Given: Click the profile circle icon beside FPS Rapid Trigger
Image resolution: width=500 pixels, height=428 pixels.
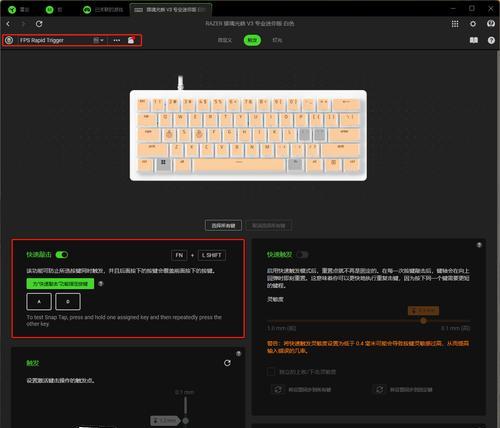Looking at the screenshot, I should 9,40.
